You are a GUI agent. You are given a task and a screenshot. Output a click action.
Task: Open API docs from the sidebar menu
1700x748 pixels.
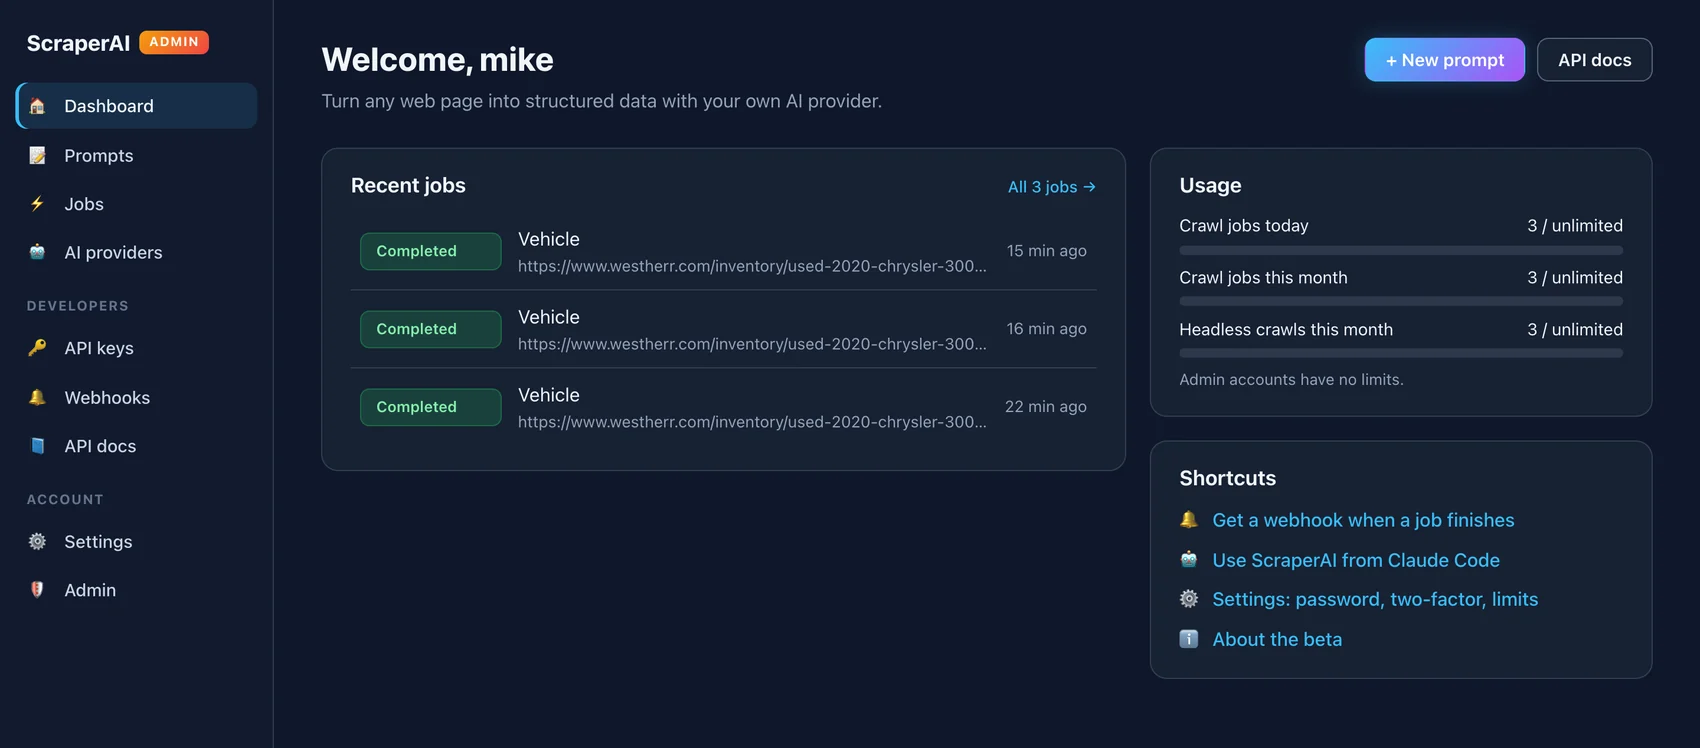[x=137, y=446]
